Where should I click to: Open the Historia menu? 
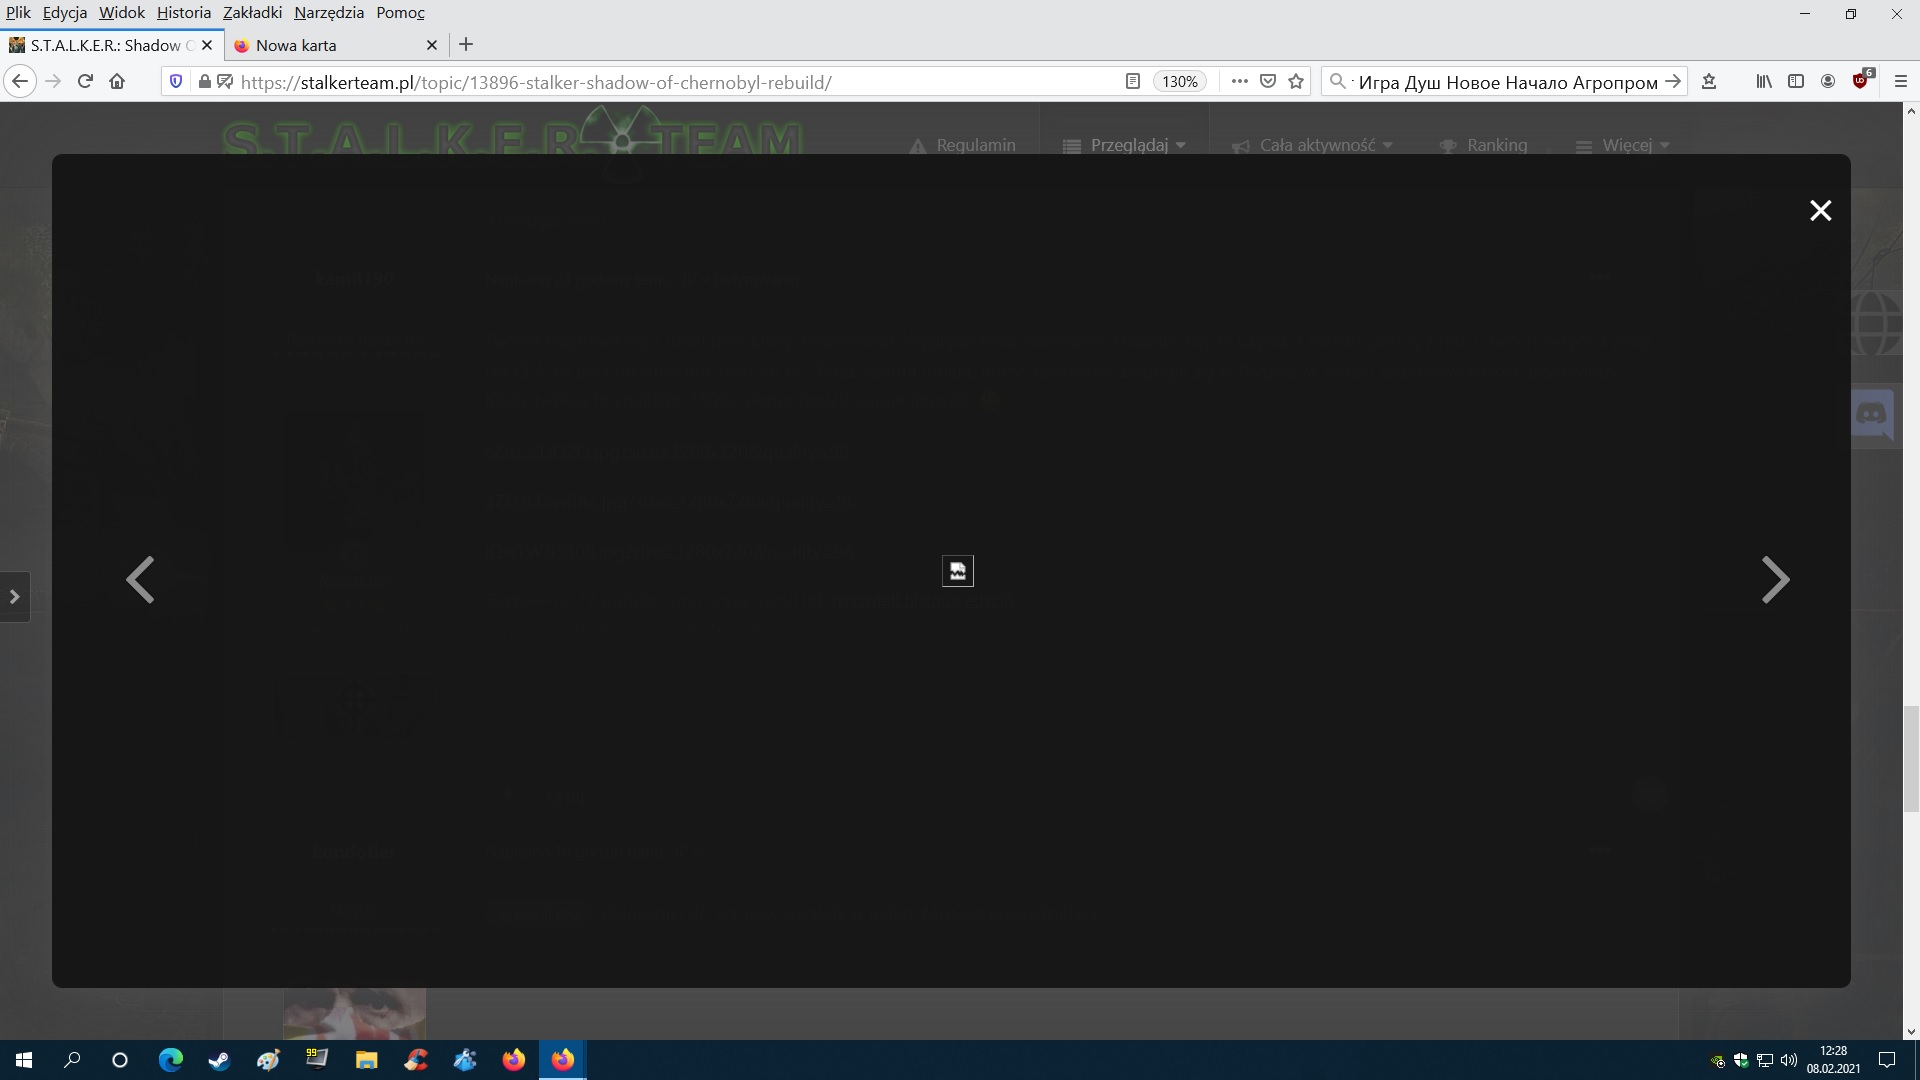pyautogui.click(x=183, y=13)
